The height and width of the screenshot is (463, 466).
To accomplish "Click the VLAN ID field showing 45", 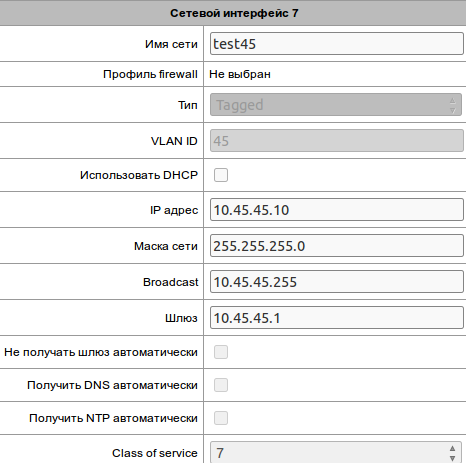I will pos(337,141).
